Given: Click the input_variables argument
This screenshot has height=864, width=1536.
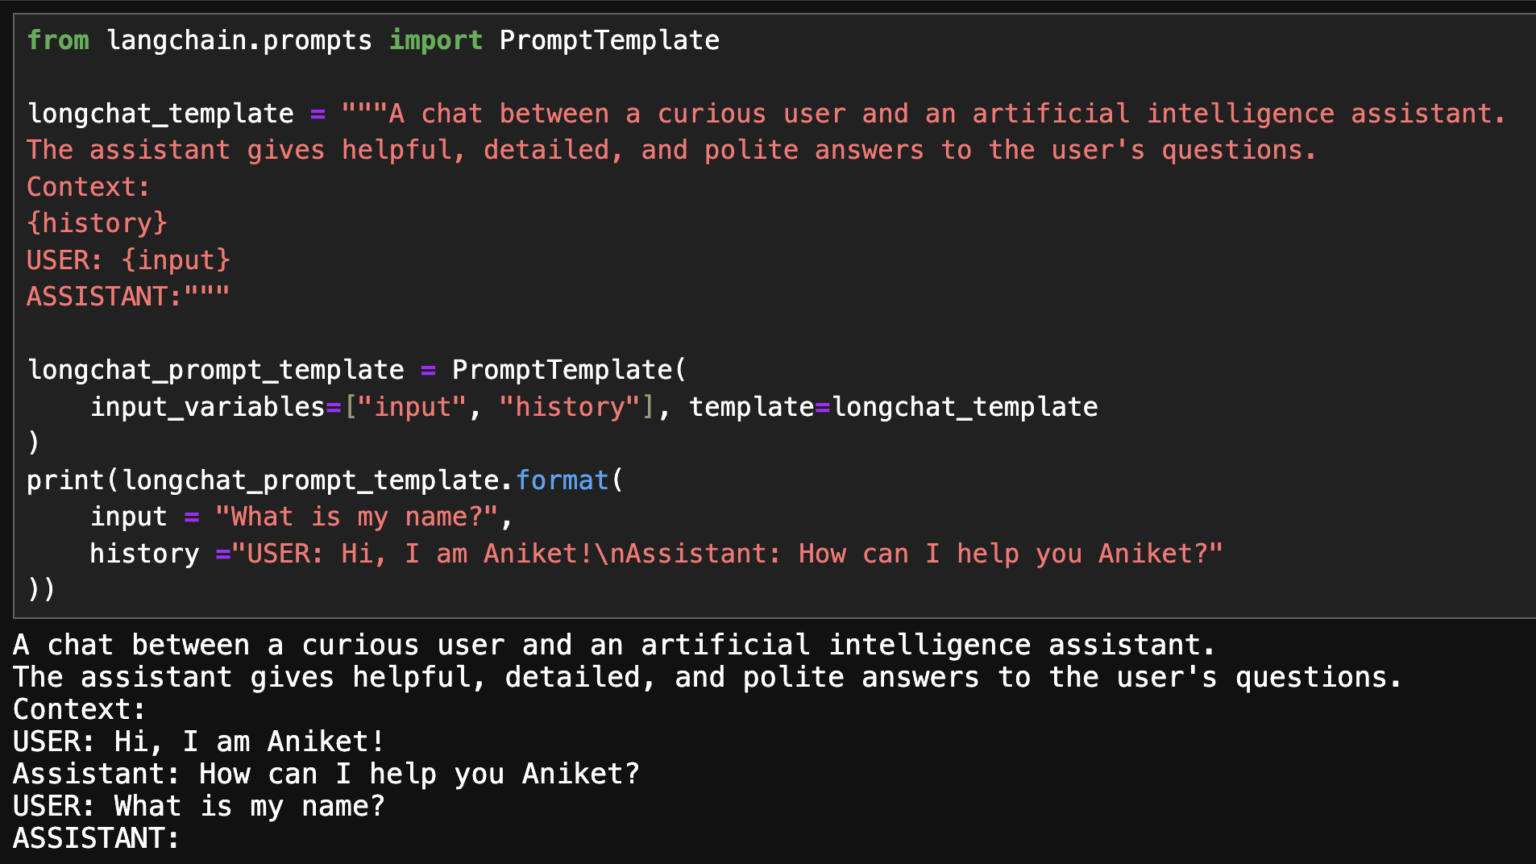Looking at the screenshot, I should [x=208, y=407].
